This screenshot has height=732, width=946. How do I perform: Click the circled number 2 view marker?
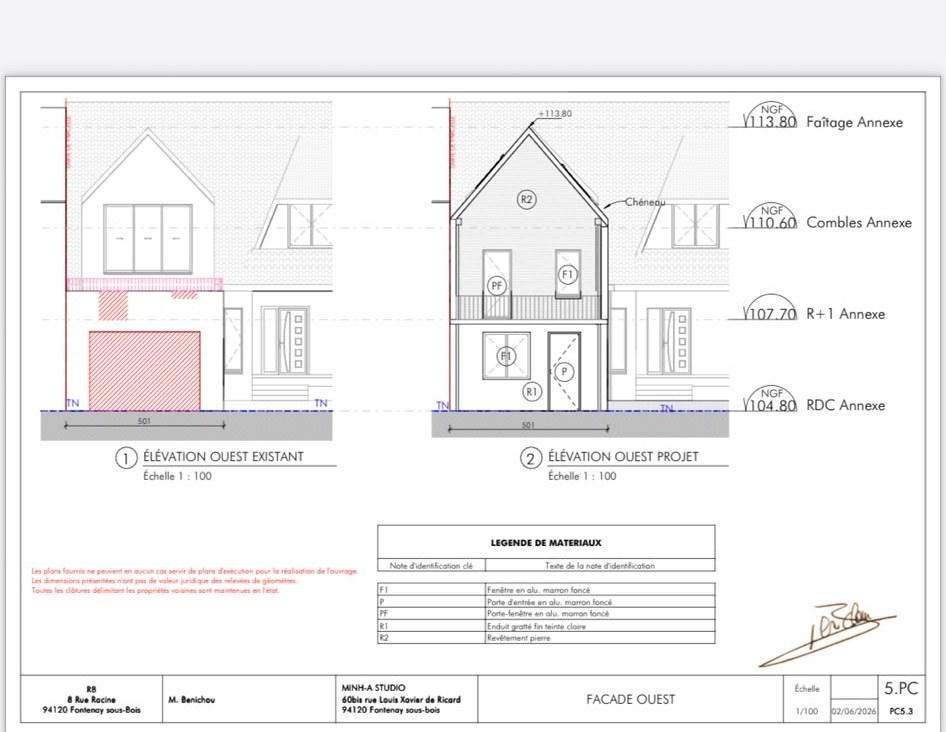(x=530, y=459)
